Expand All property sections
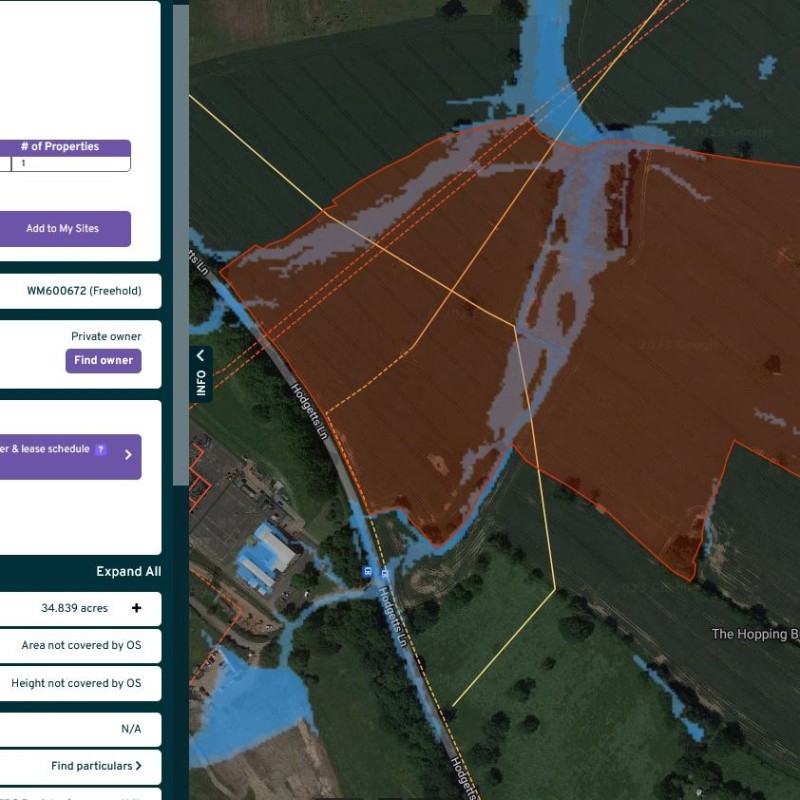 128,572
